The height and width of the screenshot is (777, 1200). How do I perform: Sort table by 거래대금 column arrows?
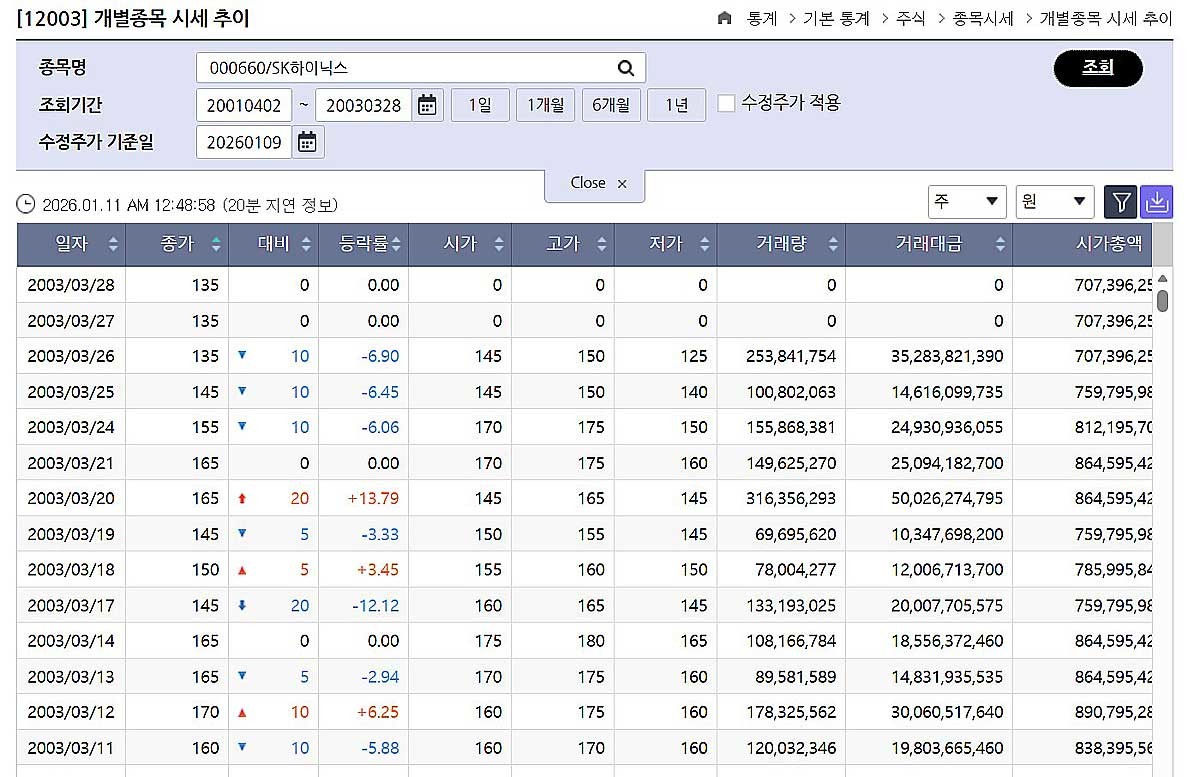[999, 244]
